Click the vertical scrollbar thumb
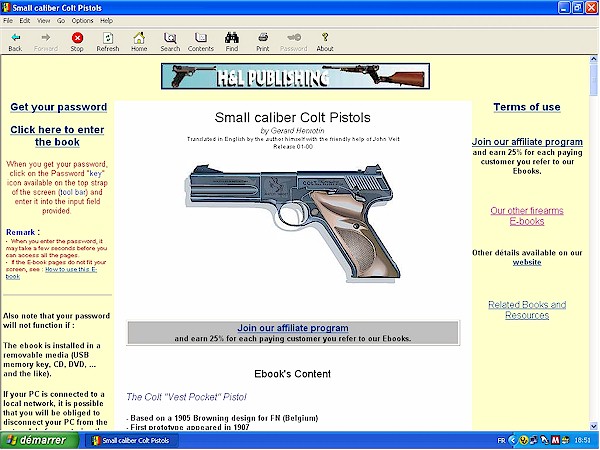The height and width of the screenshot is (450, 600). [593, 80]
